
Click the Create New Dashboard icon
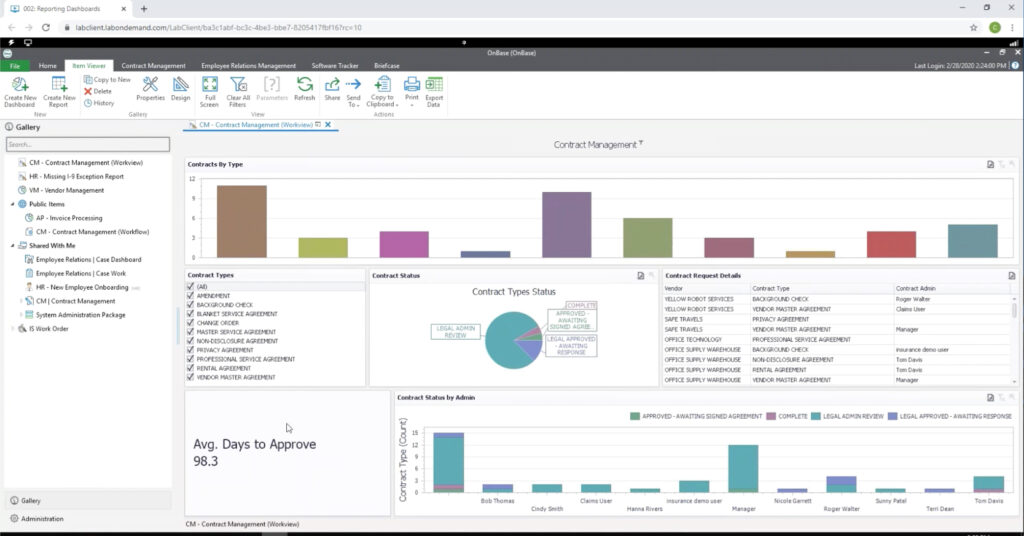[x=19, y=85]
